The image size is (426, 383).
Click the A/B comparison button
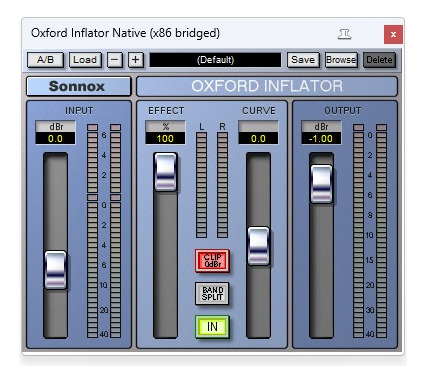pyautogui.click(x=45, y=60)
